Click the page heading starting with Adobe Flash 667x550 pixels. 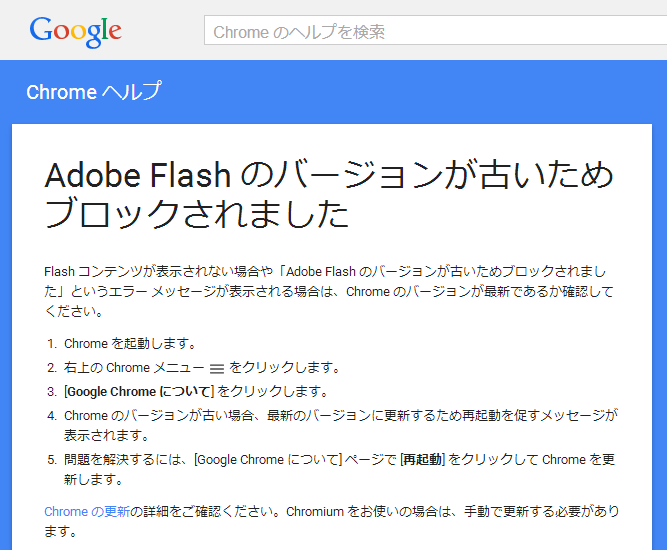tap(328, 194)
